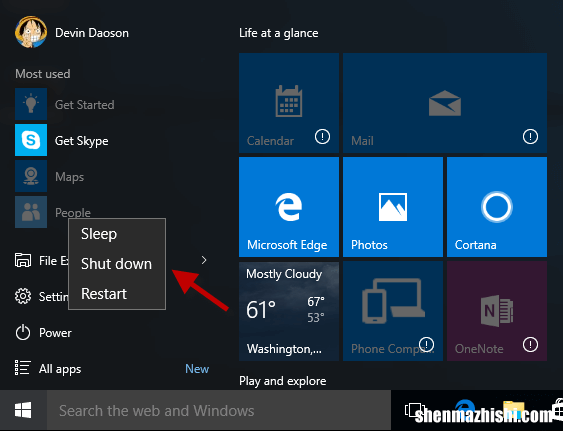
Task: Click the Windows Start button
Action: (x=23, y=410)
